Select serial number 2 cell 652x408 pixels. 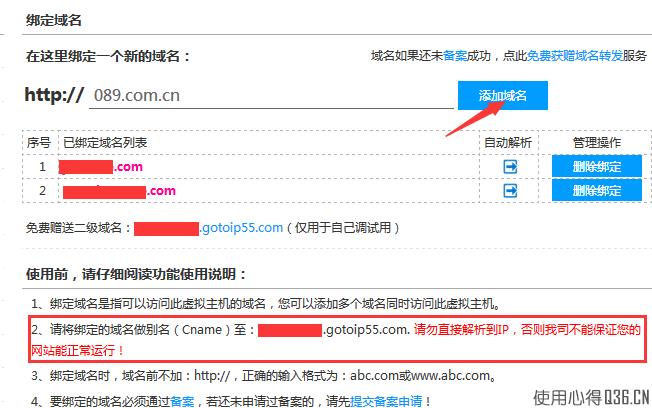click(x=42, y=191)
